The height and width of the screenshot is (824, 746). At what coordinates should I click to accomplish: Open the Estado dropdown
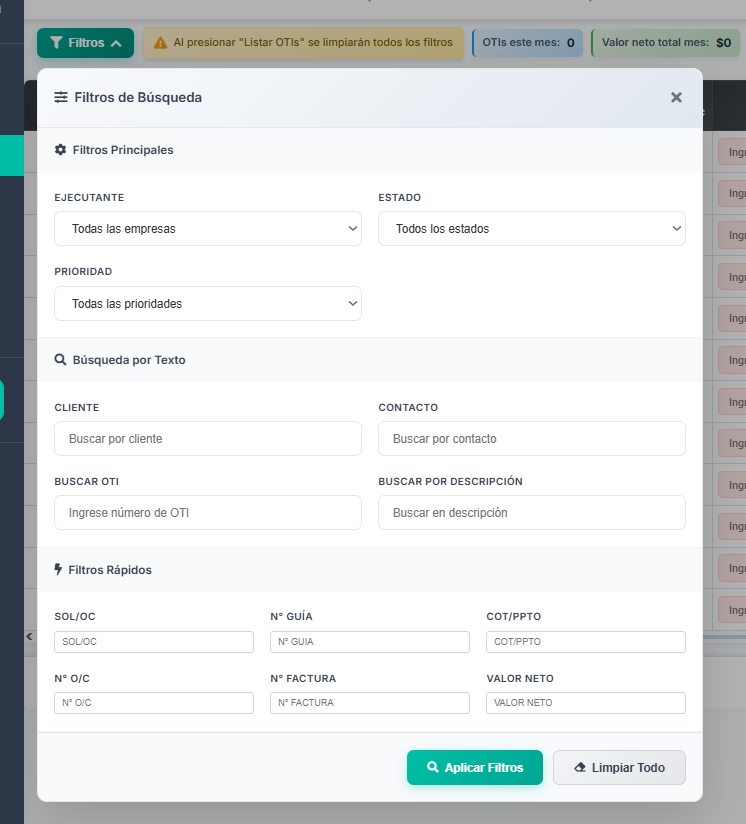tap(531, 229)
